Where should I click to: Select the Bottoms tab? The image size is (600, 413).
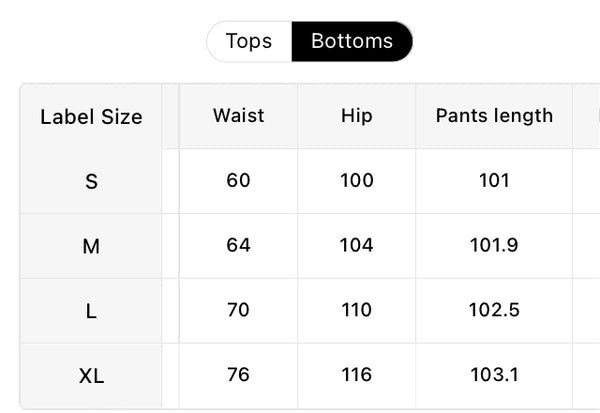(x=352, y=41)
